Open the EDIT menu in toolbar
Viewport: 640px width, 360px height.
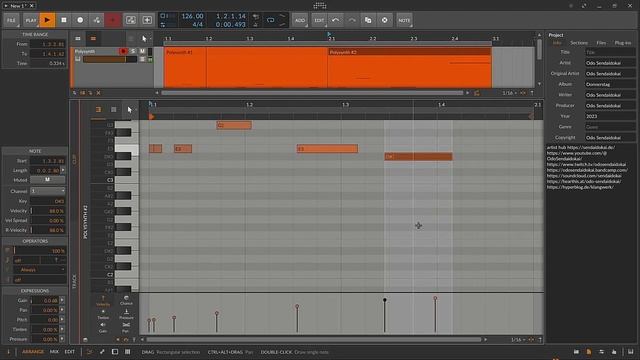(x=319, y=20)
